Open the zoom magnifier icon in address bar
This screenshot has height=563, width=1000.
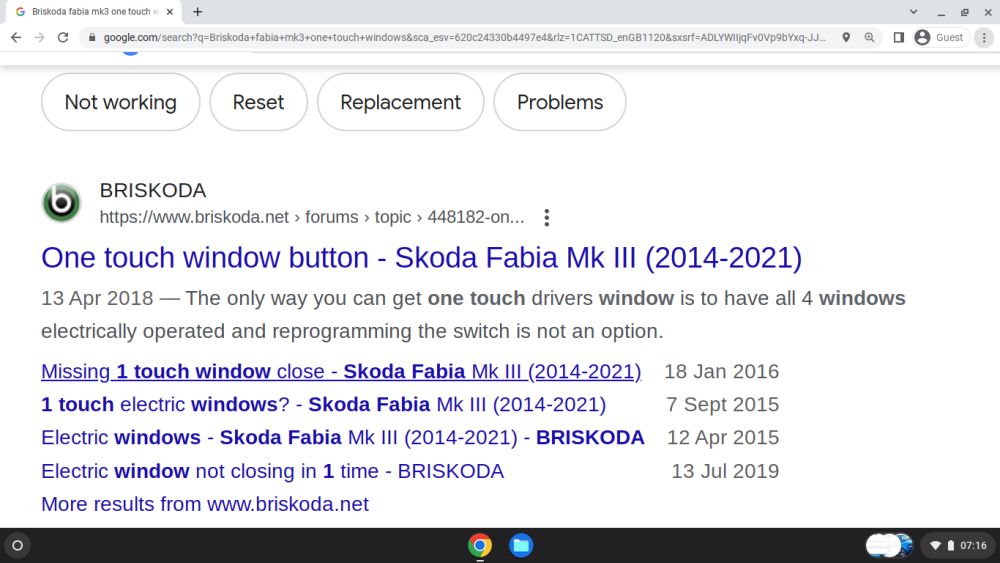(x=869, y=38)
